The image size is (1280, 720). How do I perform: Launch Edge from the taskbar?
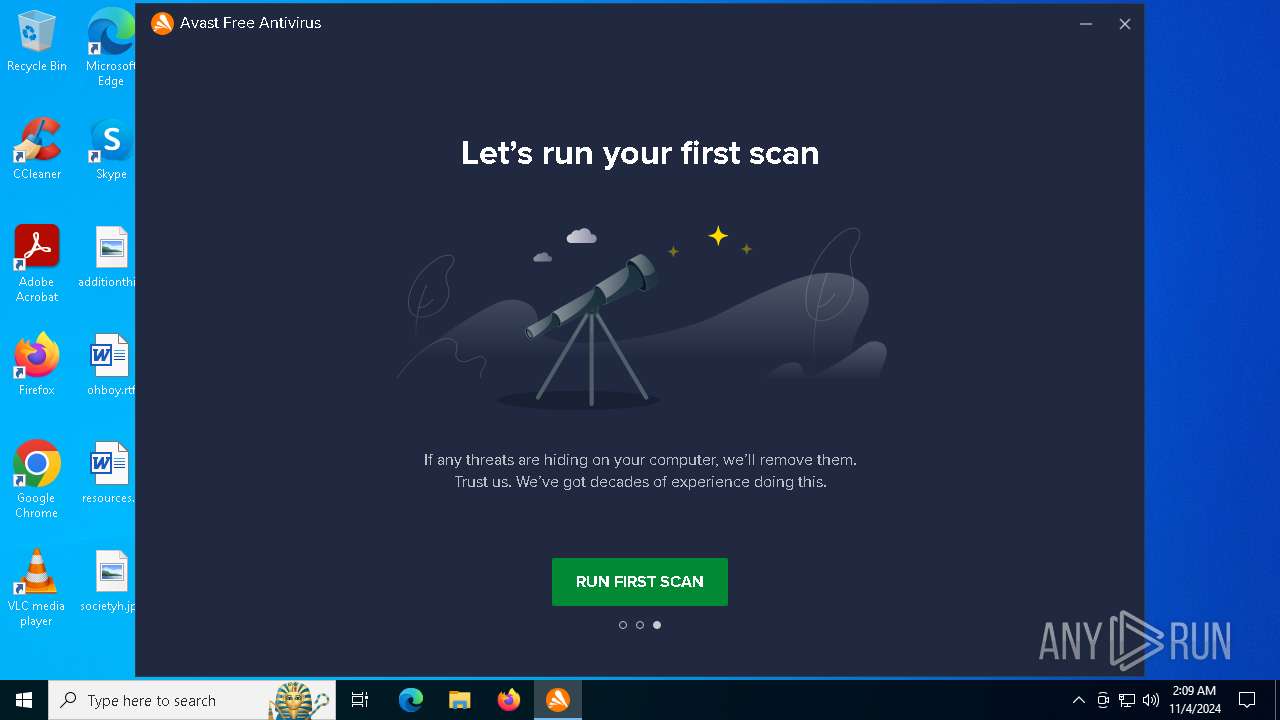(x=411, y=700)
